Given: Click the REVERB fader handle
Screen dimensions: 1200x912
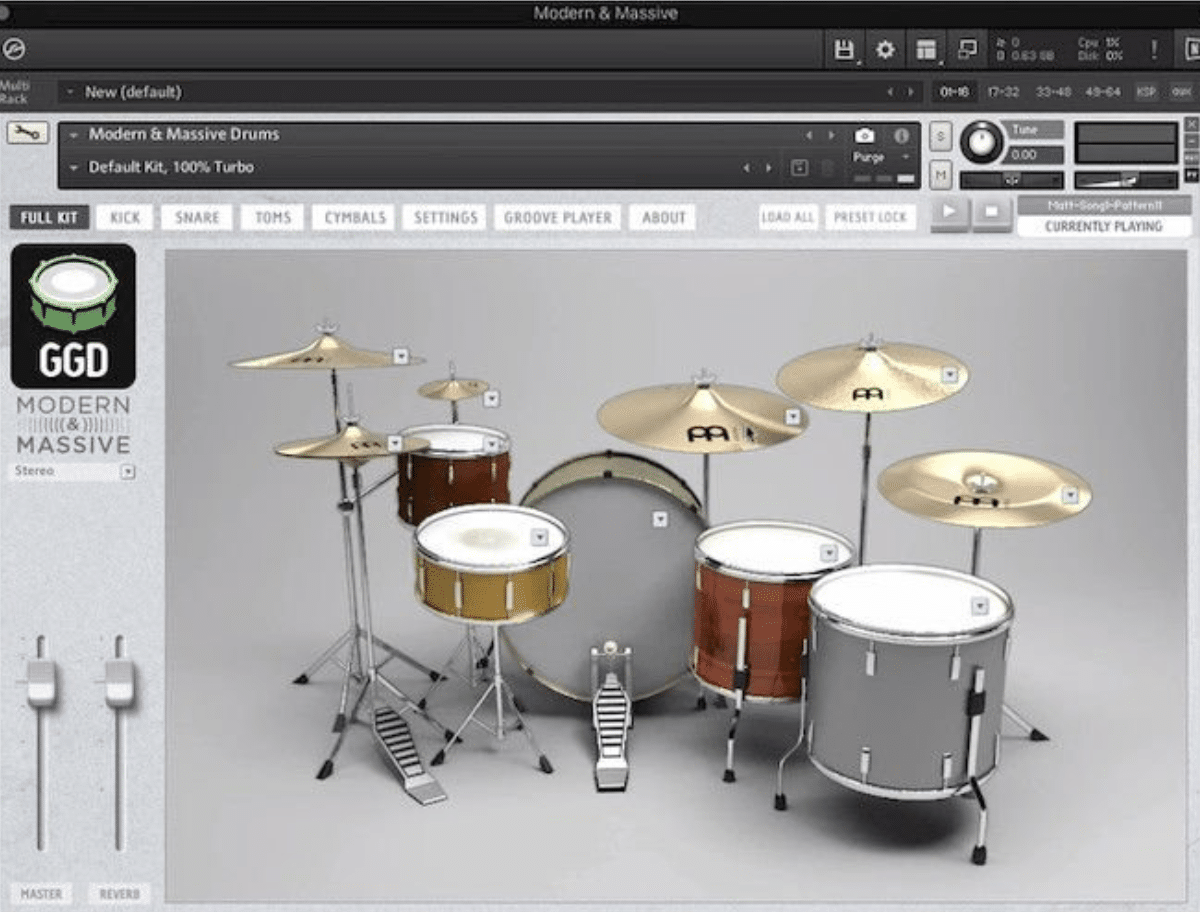Looking at the screenshot, I should 119,683.
